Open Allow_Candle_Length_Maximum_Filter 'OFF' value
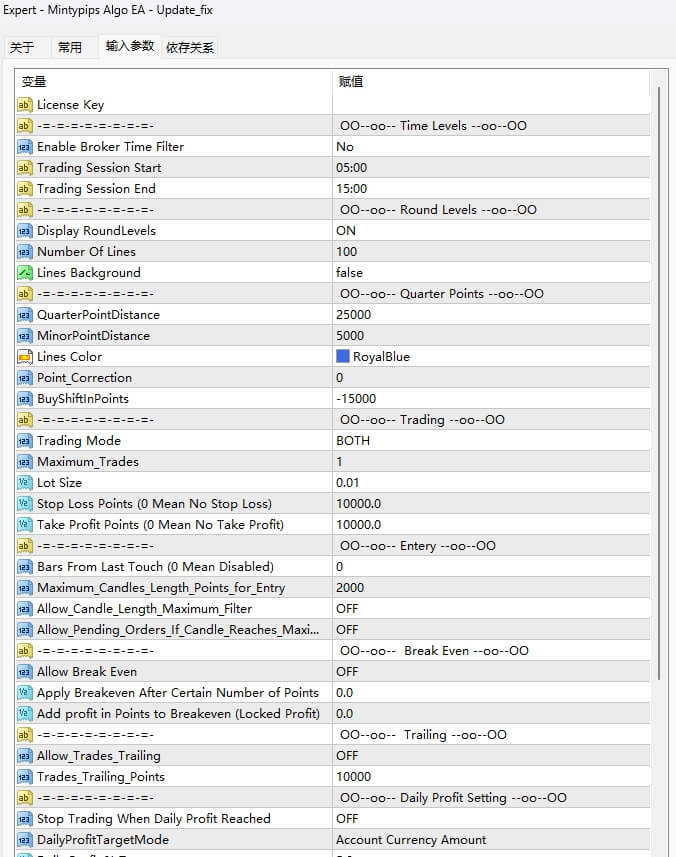676x857 pixels. [x=491, y=609]
